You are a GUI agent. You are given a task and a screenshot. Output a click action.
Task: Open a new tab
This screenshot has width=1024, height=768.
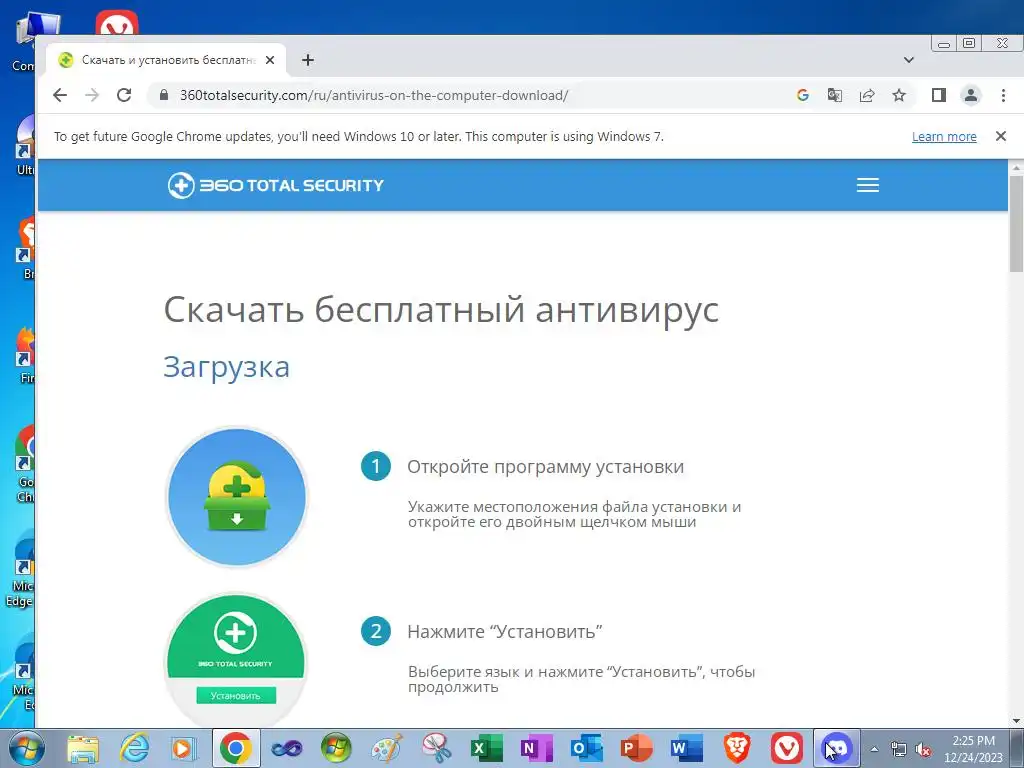308,60
